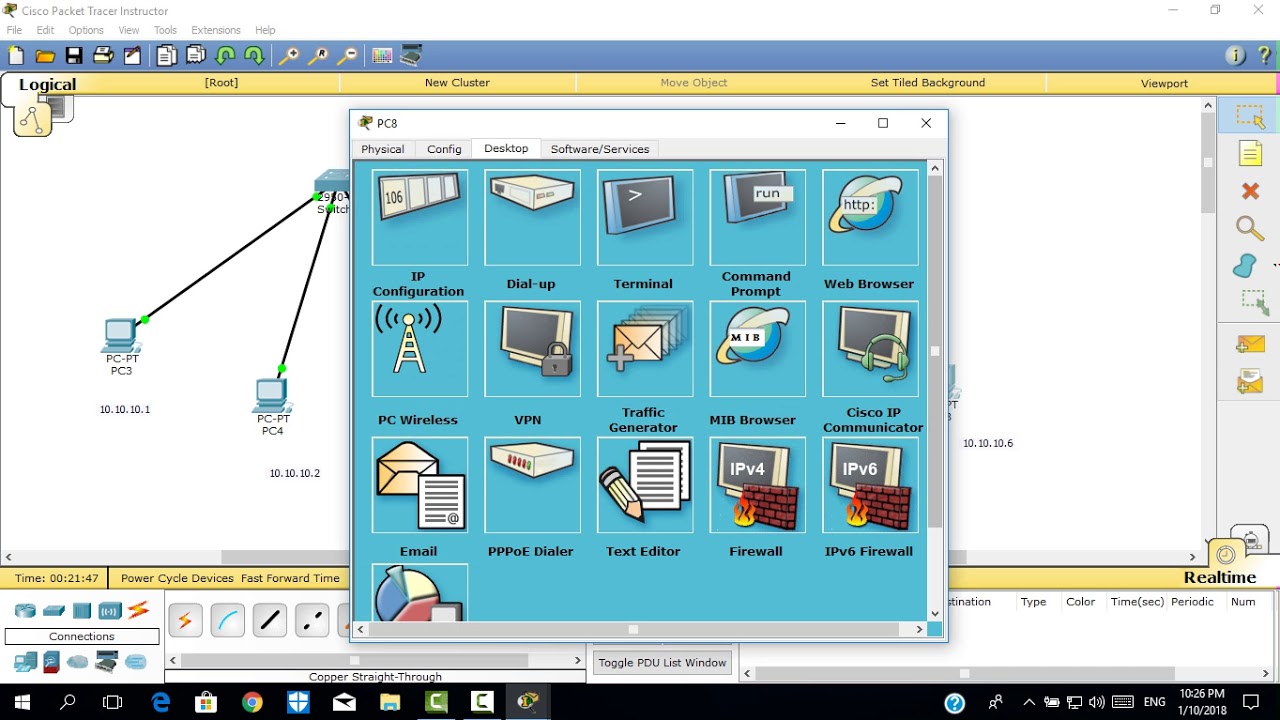Open the Options menu
The width and height of the screenshot is (1280, 720).
pos(86,30)
